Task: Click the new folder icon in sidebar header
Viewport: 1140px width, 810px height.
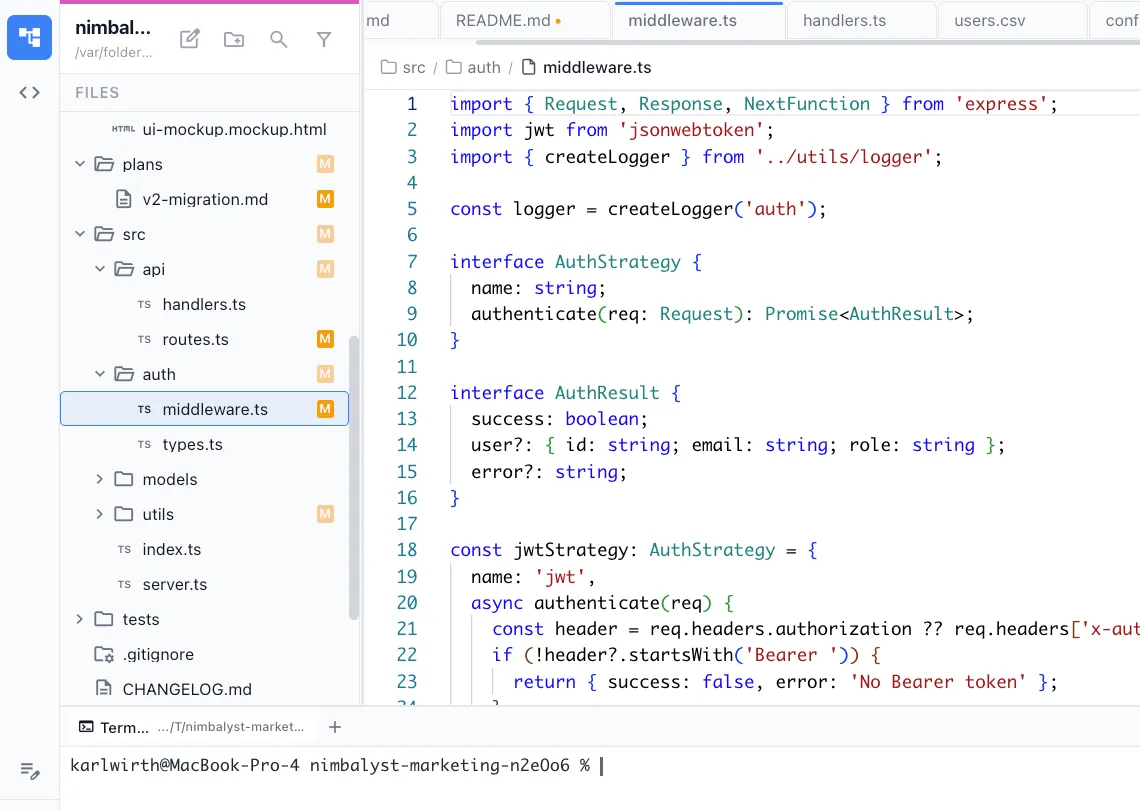Action: click(x=234, y=39)
